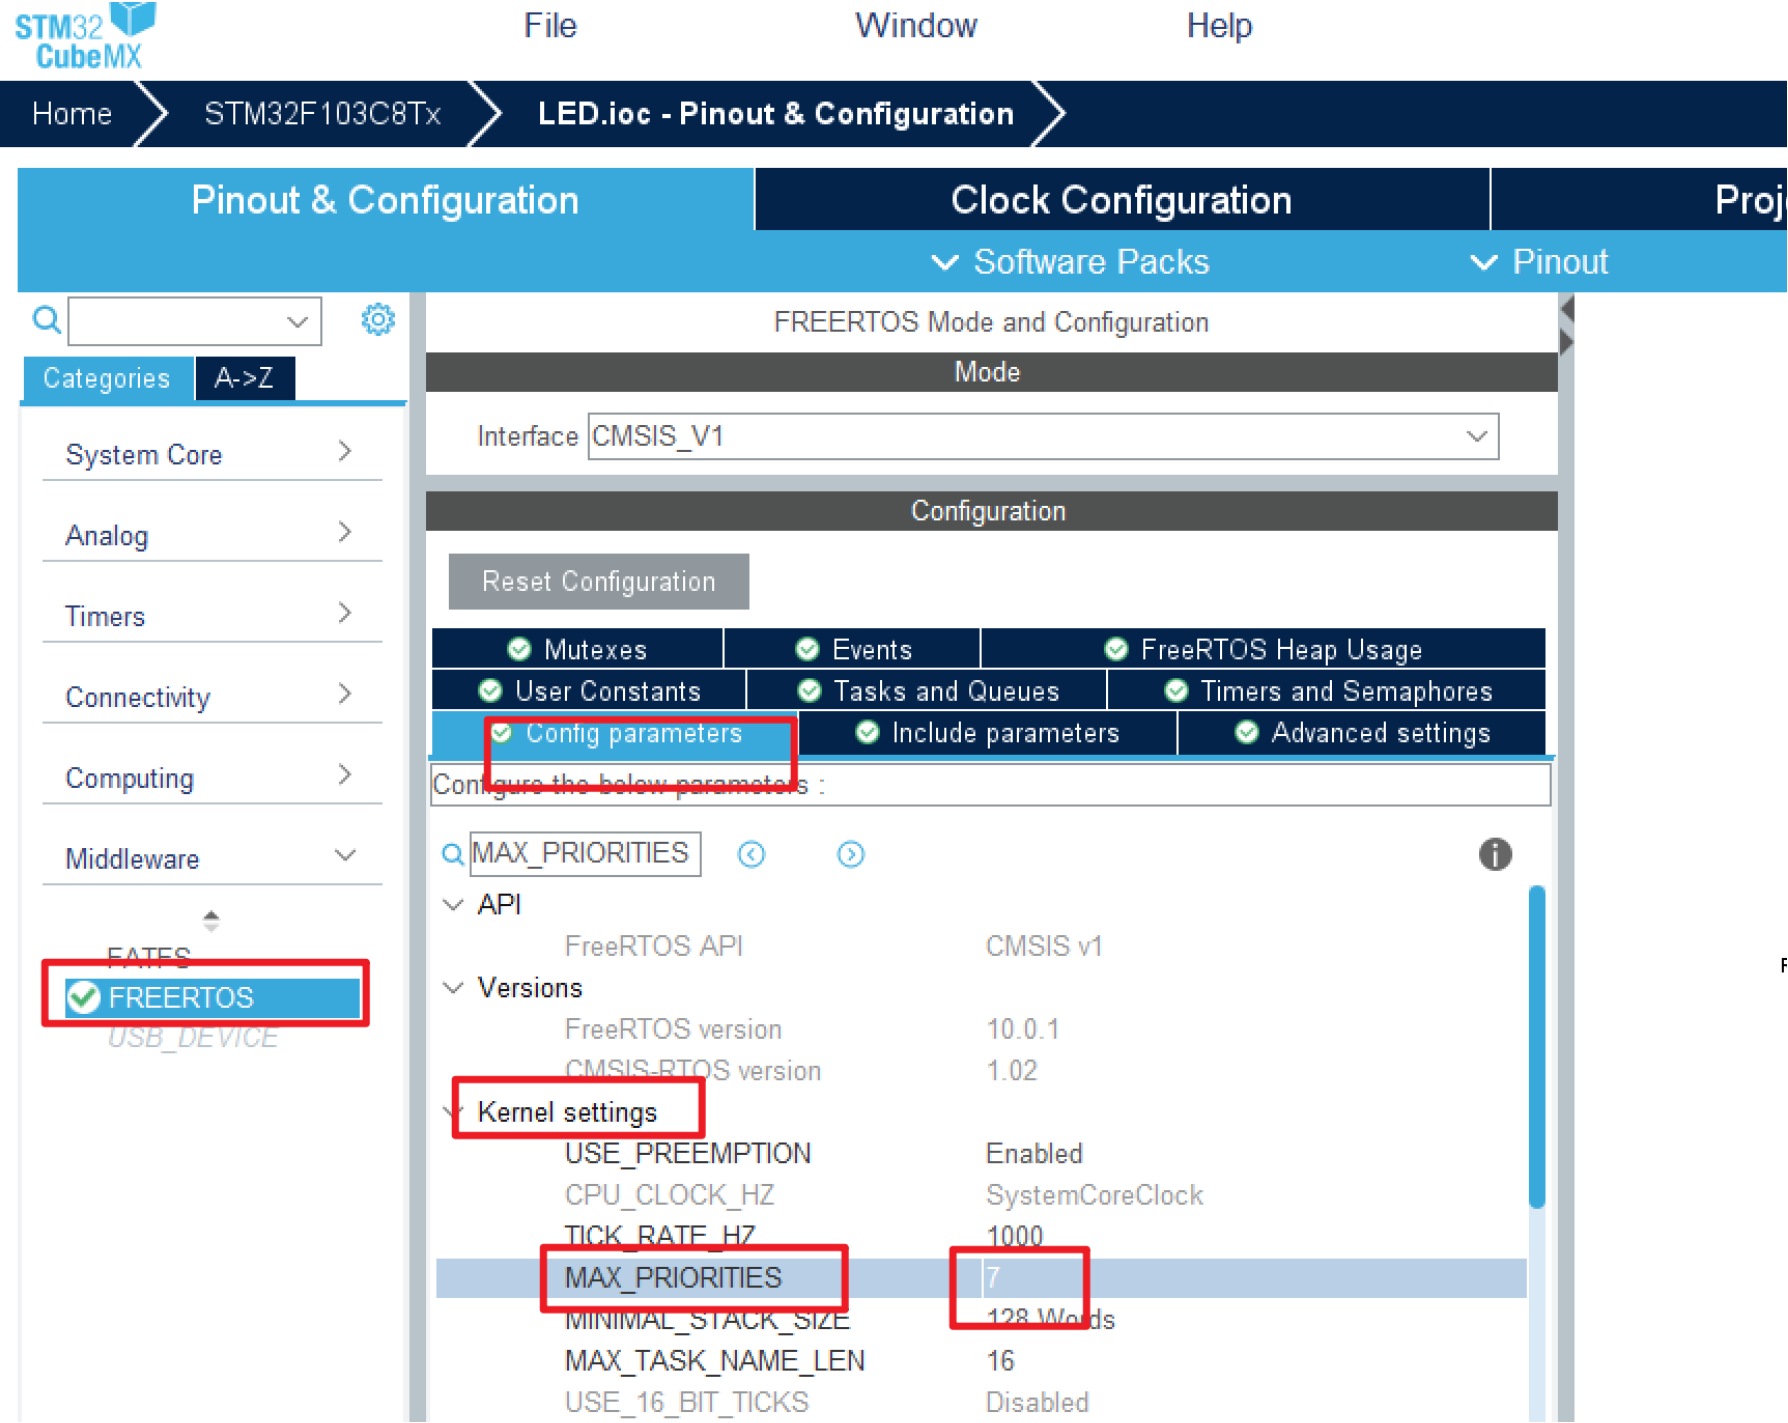Click the parameter search magnifier icon
1788x1423 pixels.
click(452, 854)
